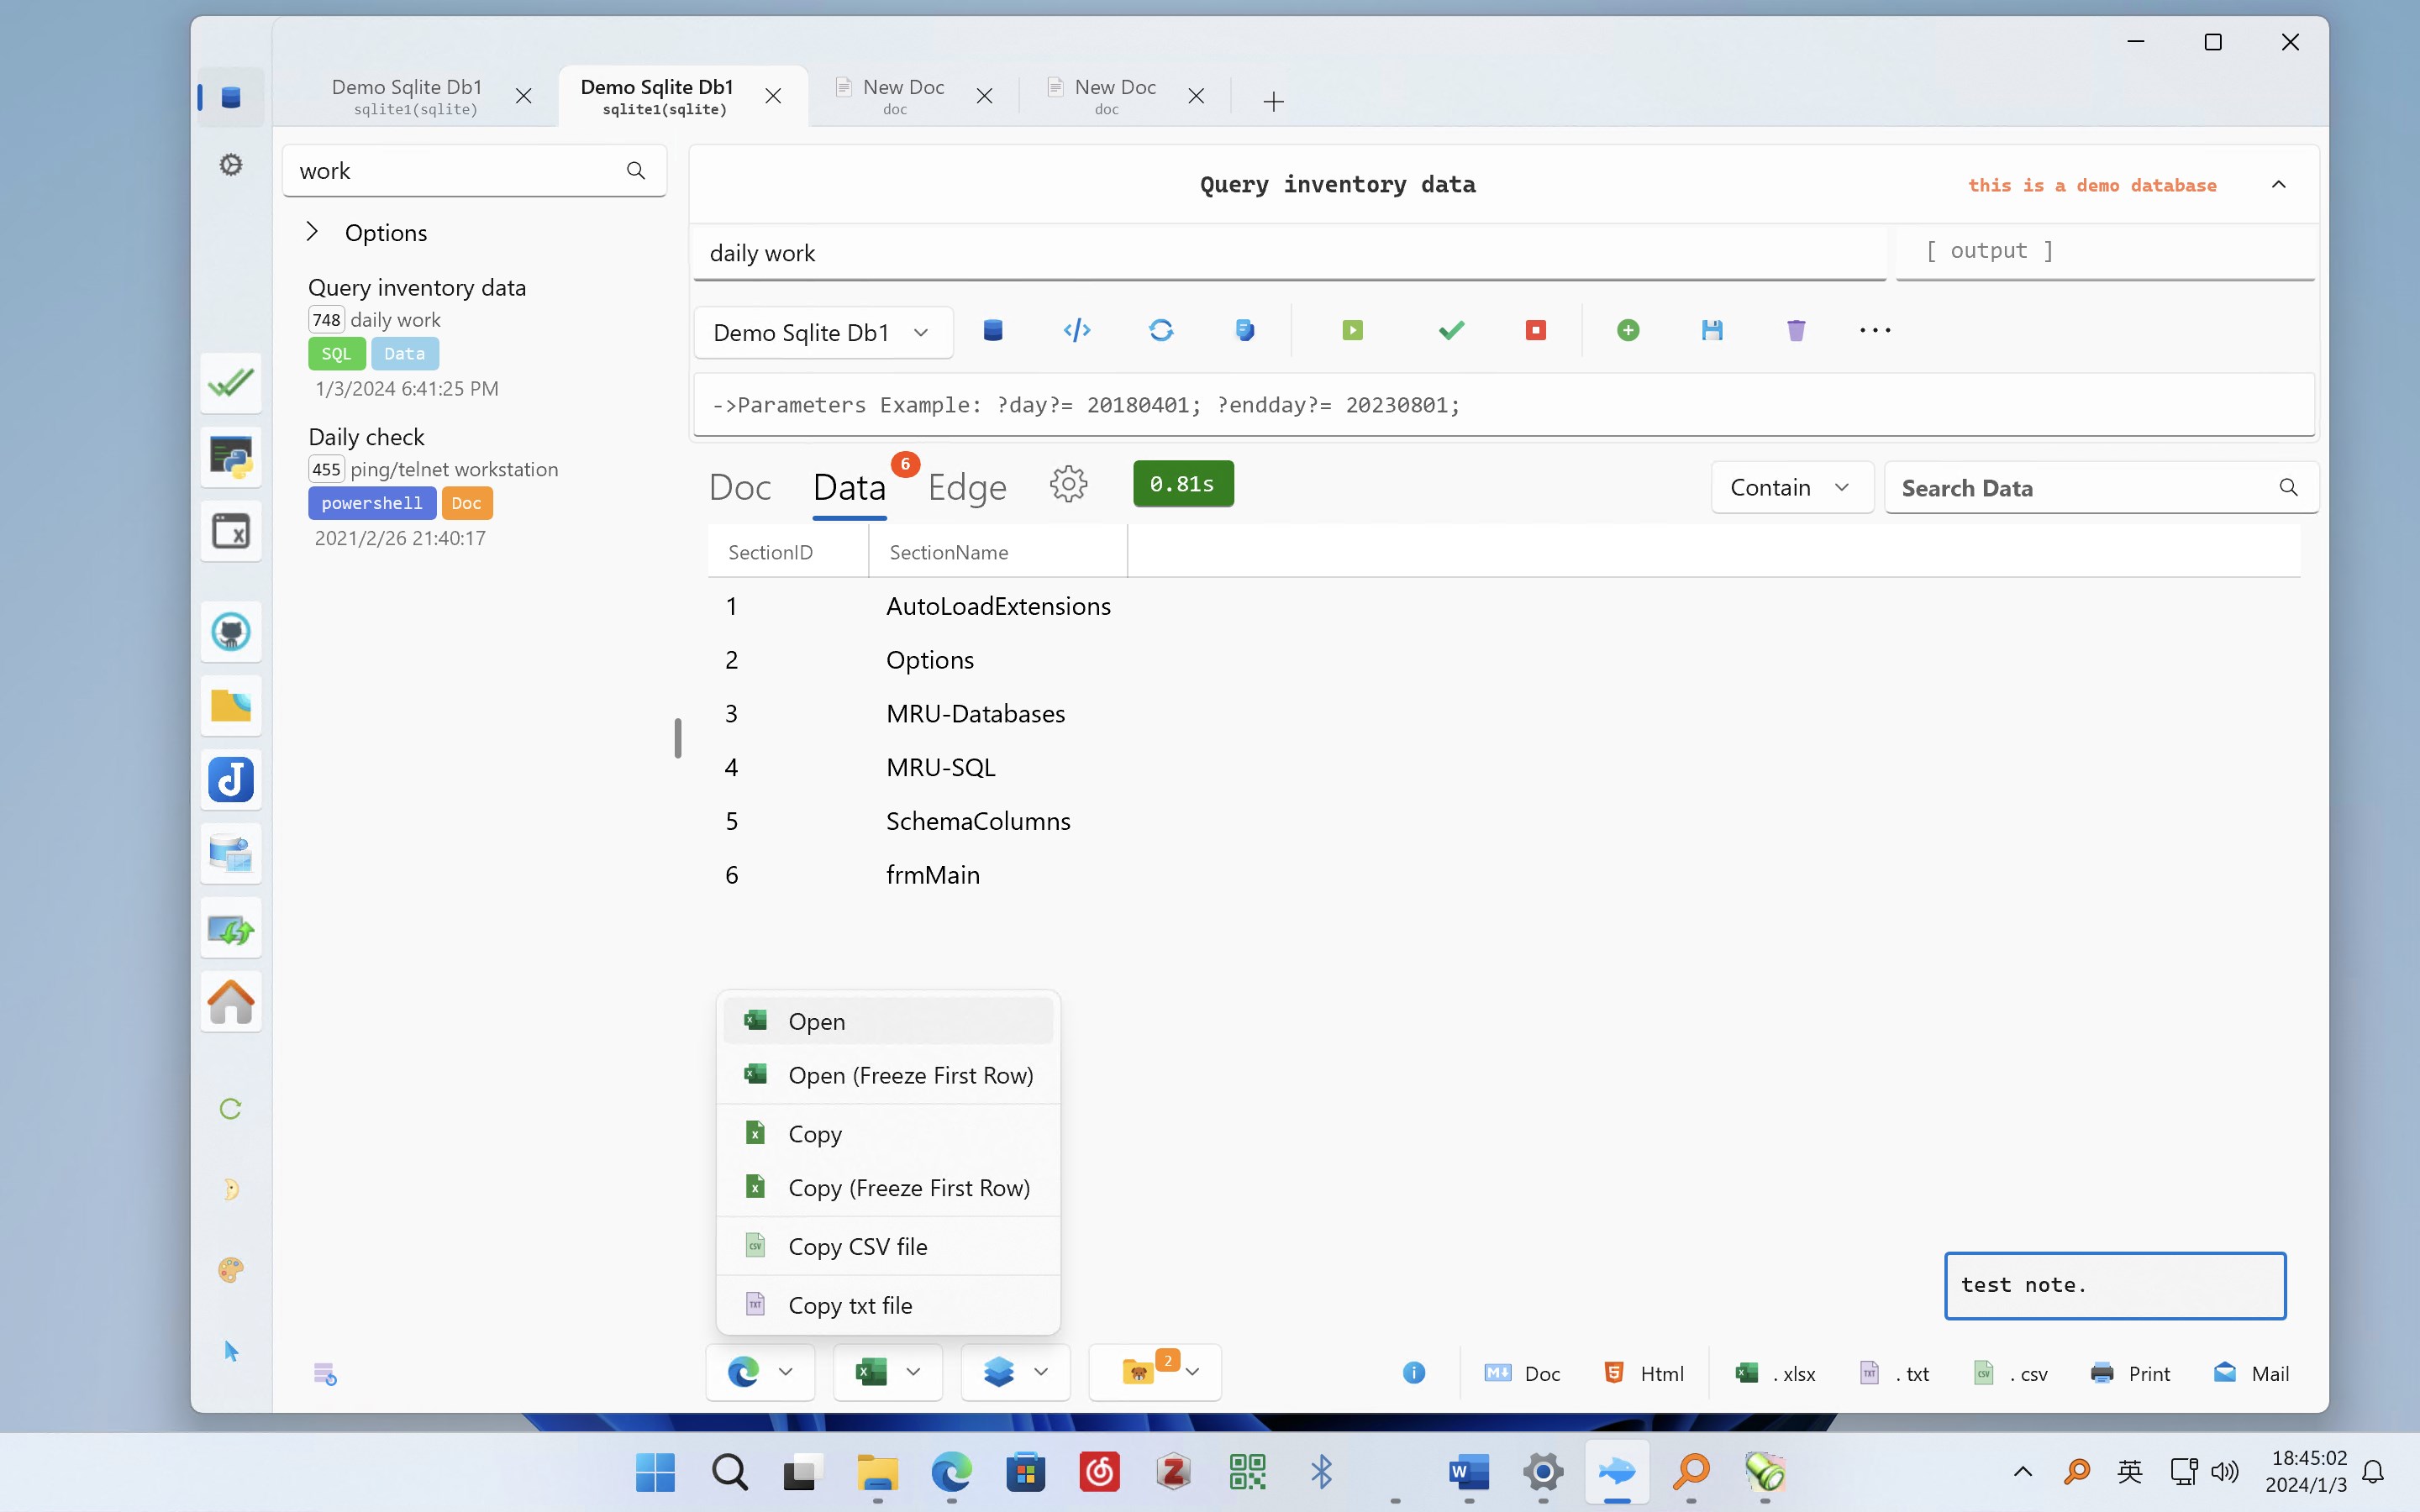
Task: Click the purple Delete trash icon
Action: [x=1796, y=330]
